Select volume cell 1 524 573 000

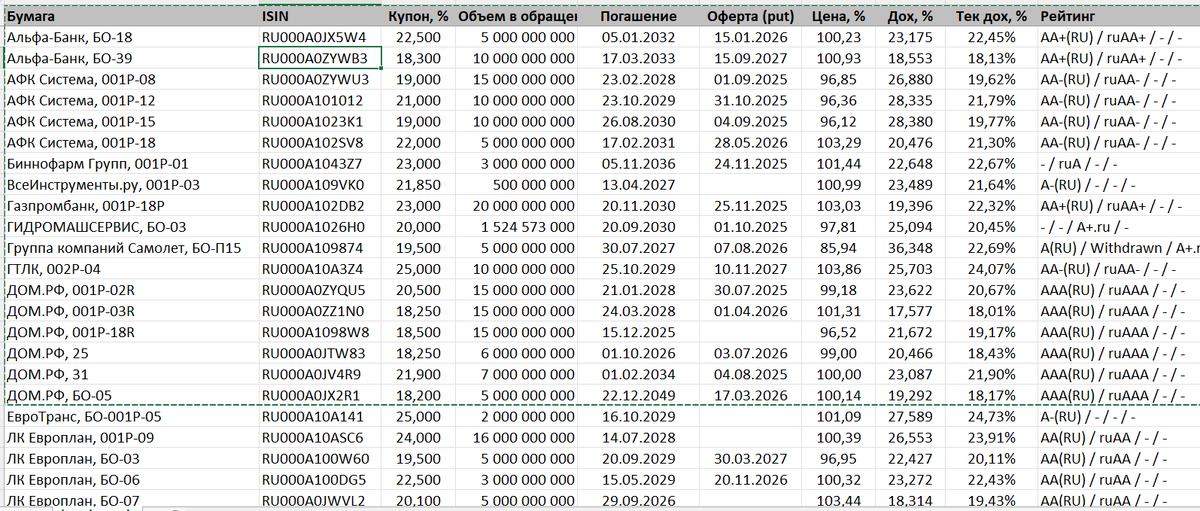515,227
